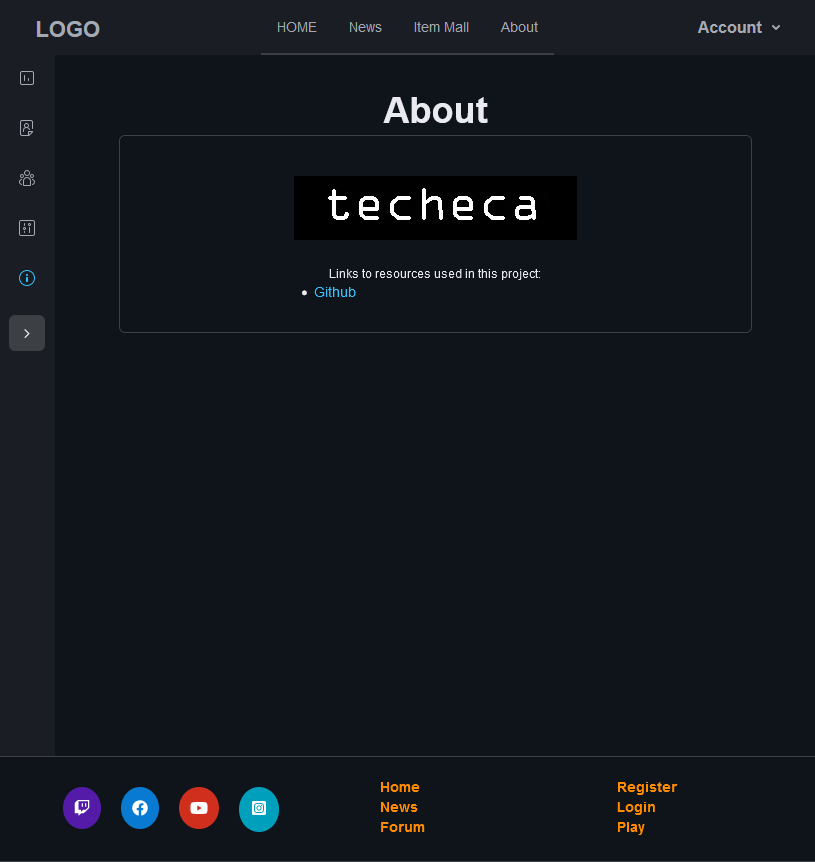Click the Register link in footer
815x862 pixels.
[646, 787]
